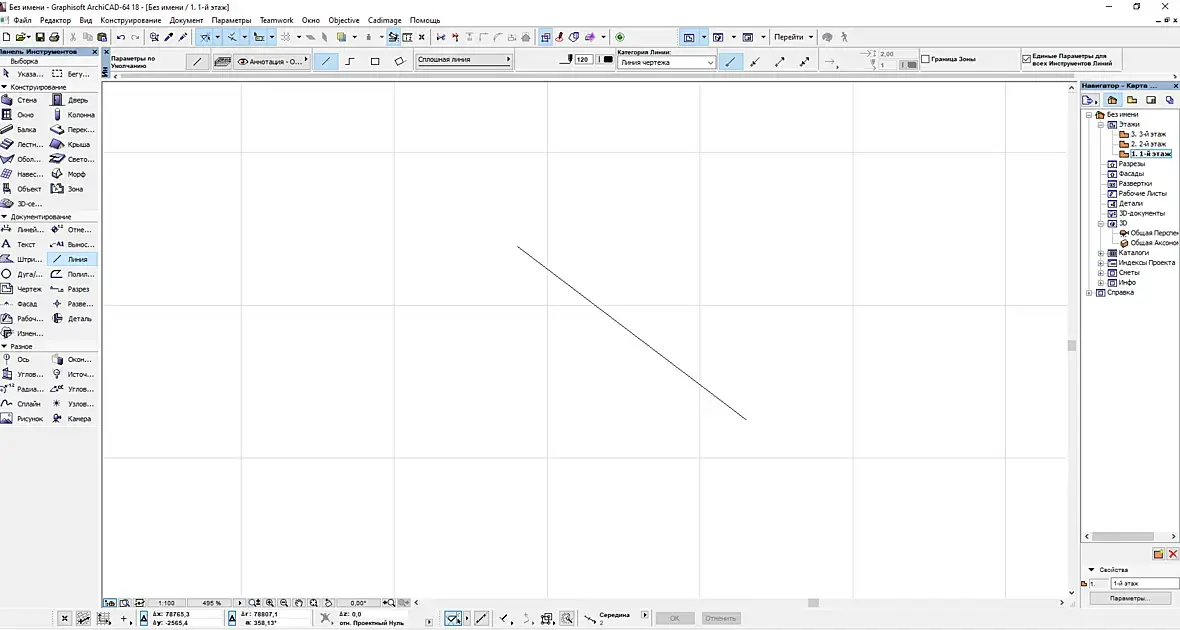Select the Разрез (section) tool
This screenshot has height=630, width=1180.
click(72, 289)
